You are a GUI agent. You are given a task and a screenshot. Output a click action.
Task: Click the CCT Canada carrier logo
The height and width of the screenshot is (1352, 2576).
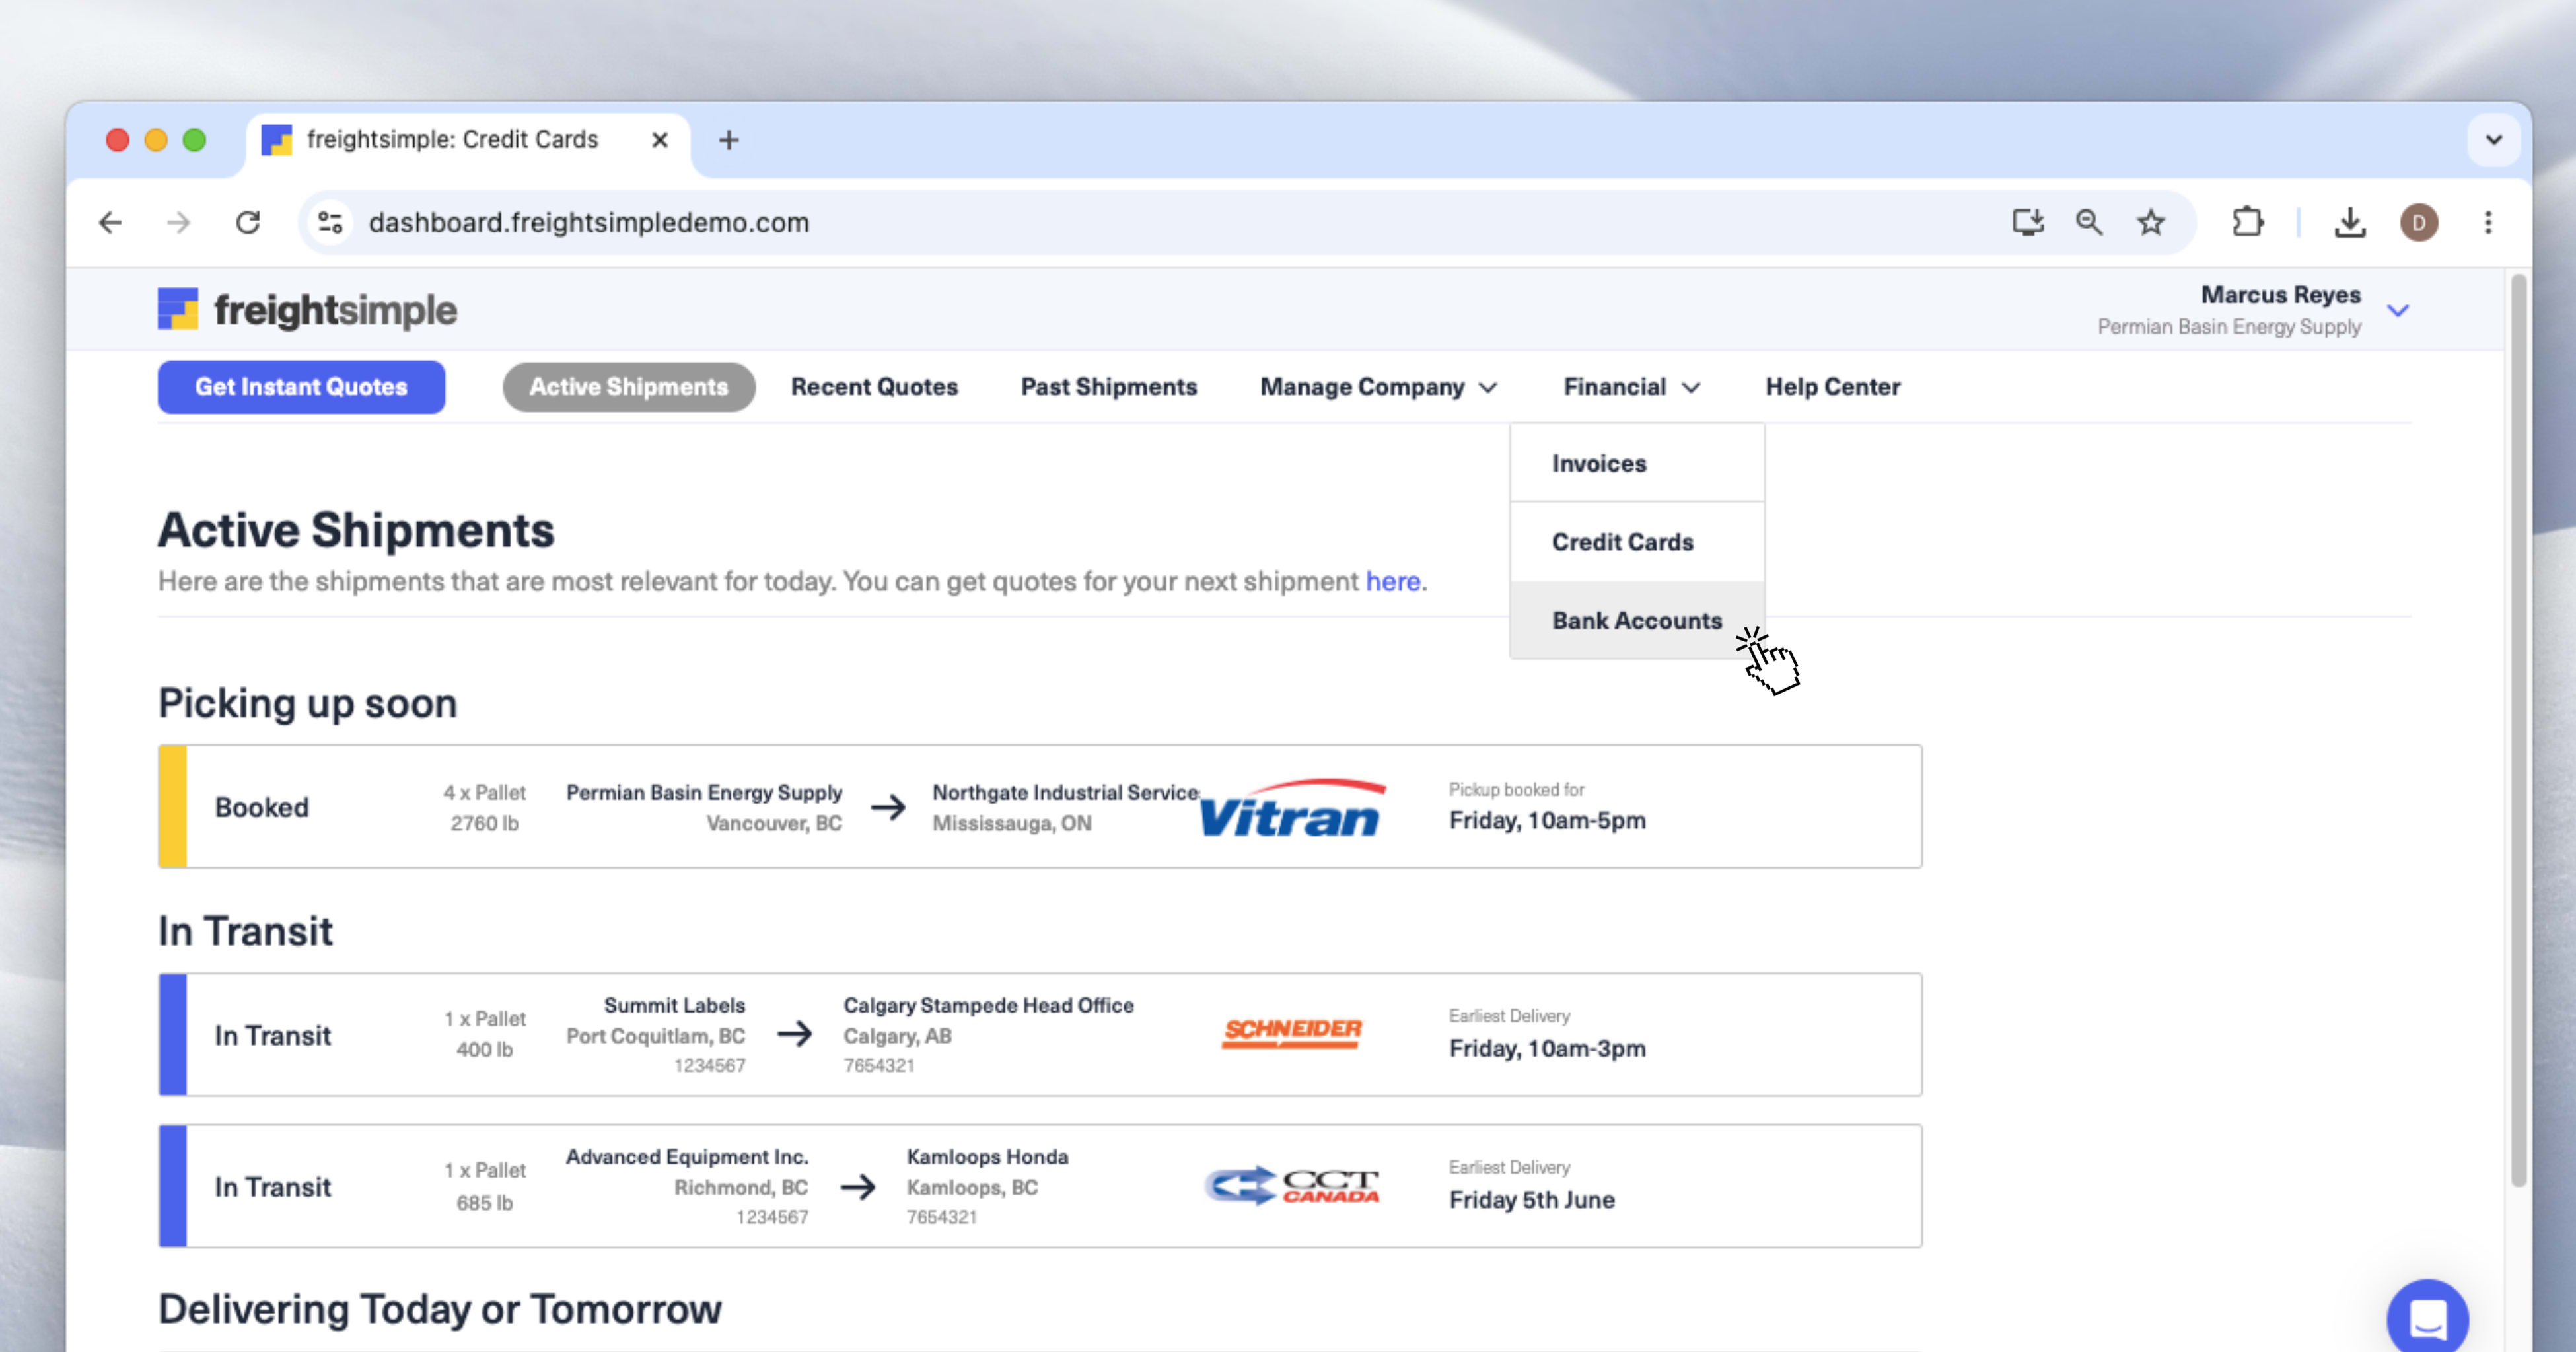pos(1292,1186)
